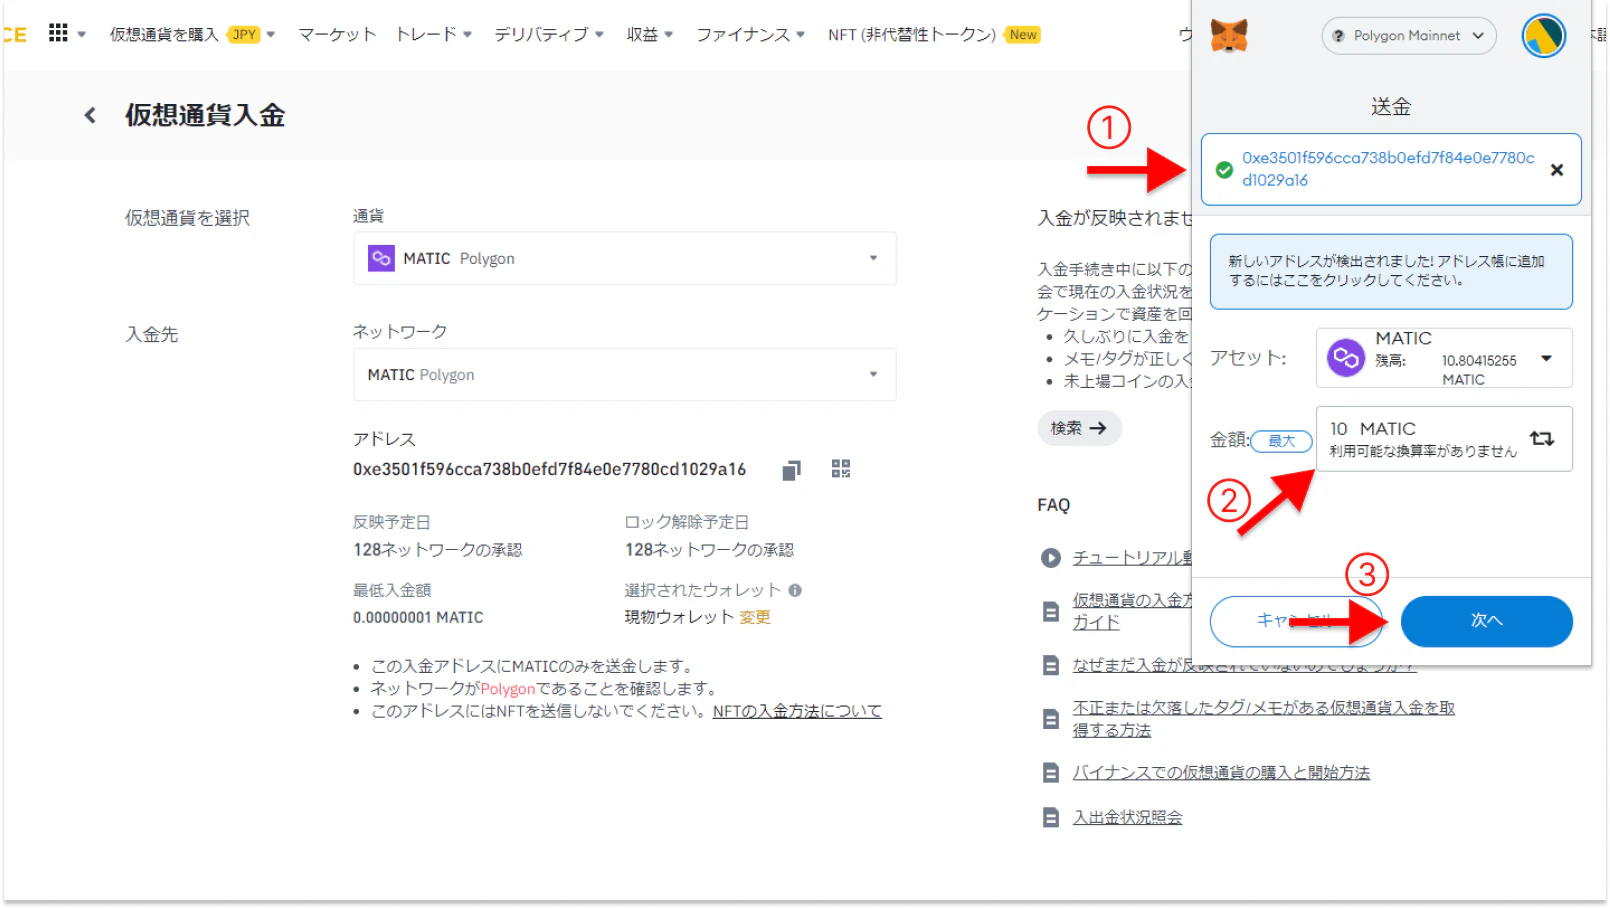Viewport: 1610px width, 908px height.
Task: Click the 変更 wallet link
Action: [x=755, y=617]
